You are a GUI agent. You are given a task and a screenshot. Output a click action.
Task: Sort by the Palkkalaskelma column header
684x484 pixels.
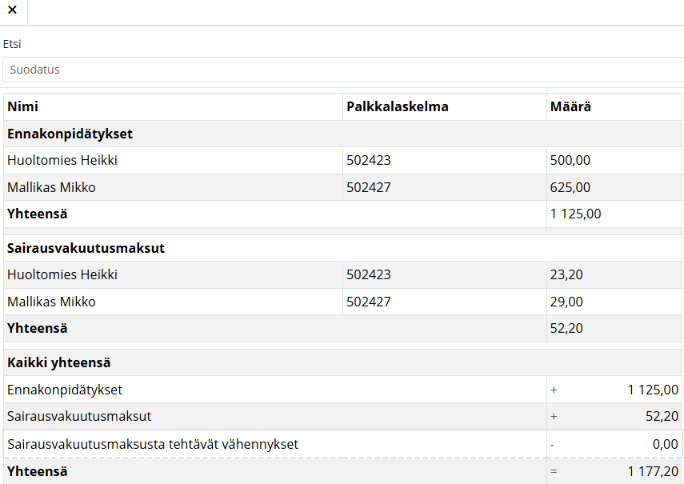pos(397,107)
